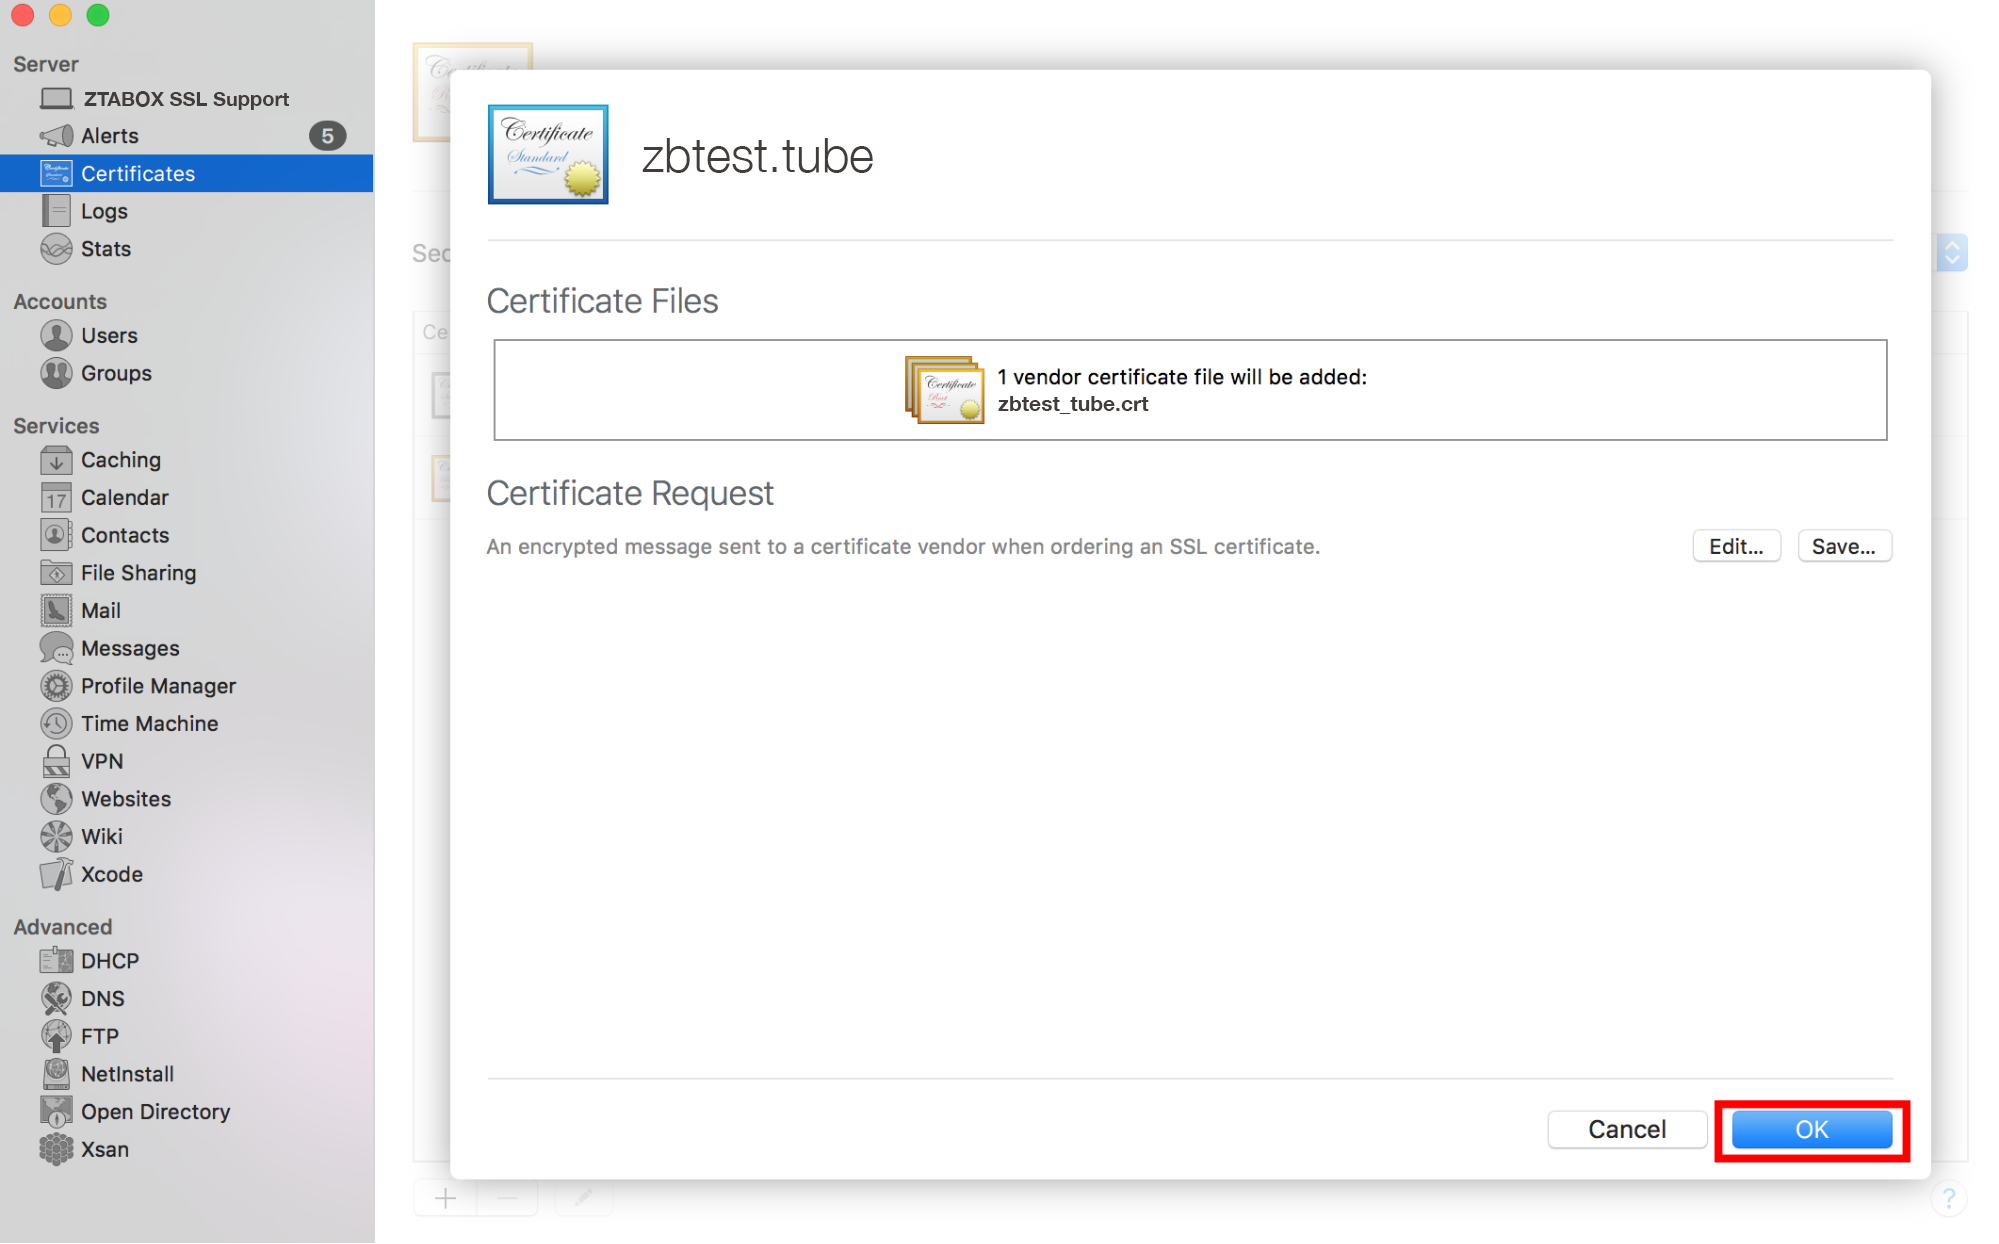The image size is (1999, 1244).
Task: Open the Alerts icon in sidebar
Action: (x=56, y=136)
